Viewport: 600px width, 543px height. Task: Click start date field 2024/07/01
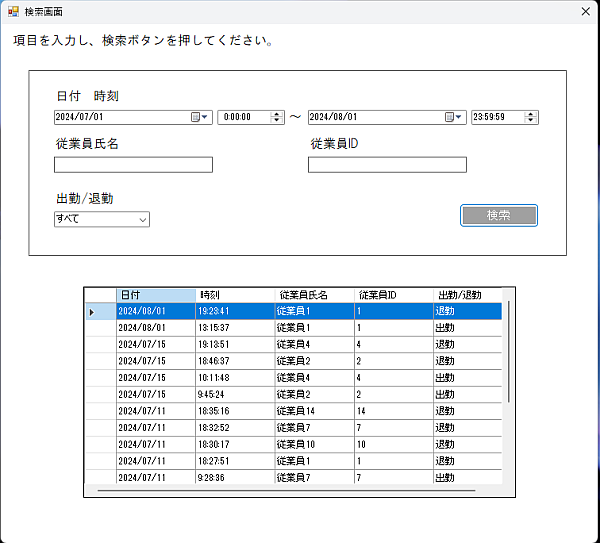tap(133, 117)
